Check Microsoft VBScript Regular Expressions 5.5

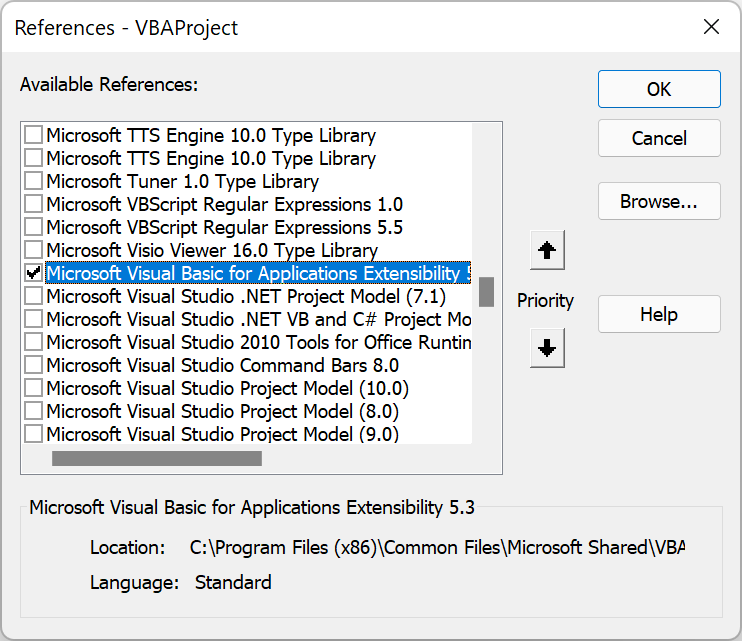click(x=34, y=227)
